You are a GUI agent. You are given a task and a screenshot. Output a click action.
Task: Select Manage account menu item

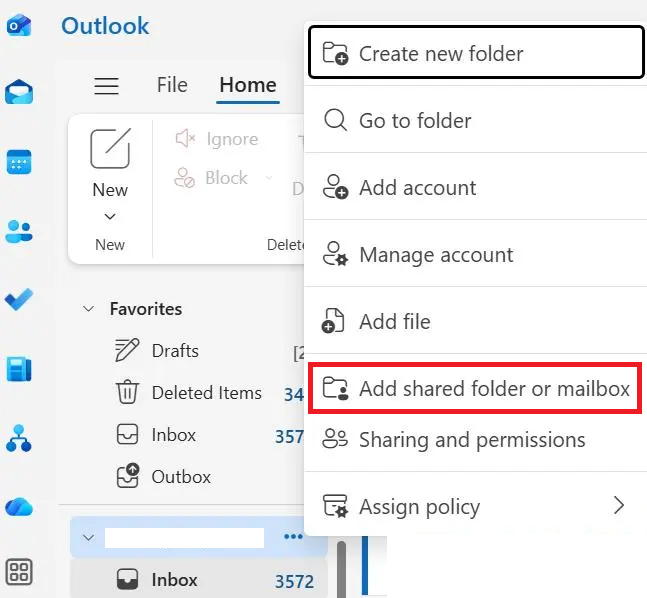475,254
